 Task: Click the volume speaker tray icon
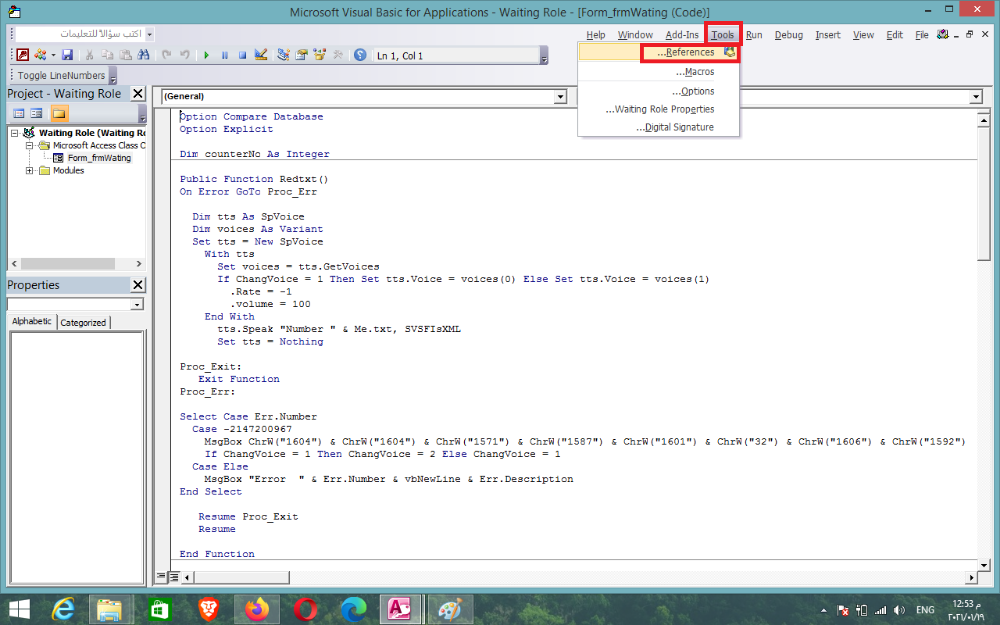[899, 610]
